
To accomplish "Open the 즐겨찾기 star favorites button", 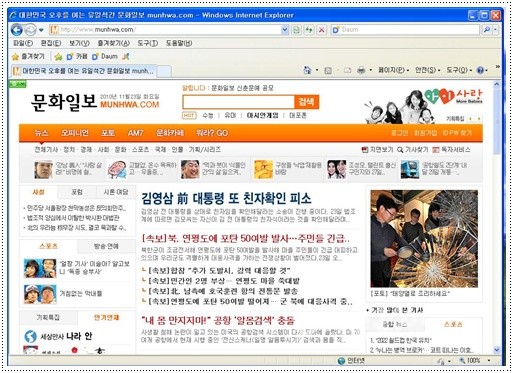I will (28, 57).
